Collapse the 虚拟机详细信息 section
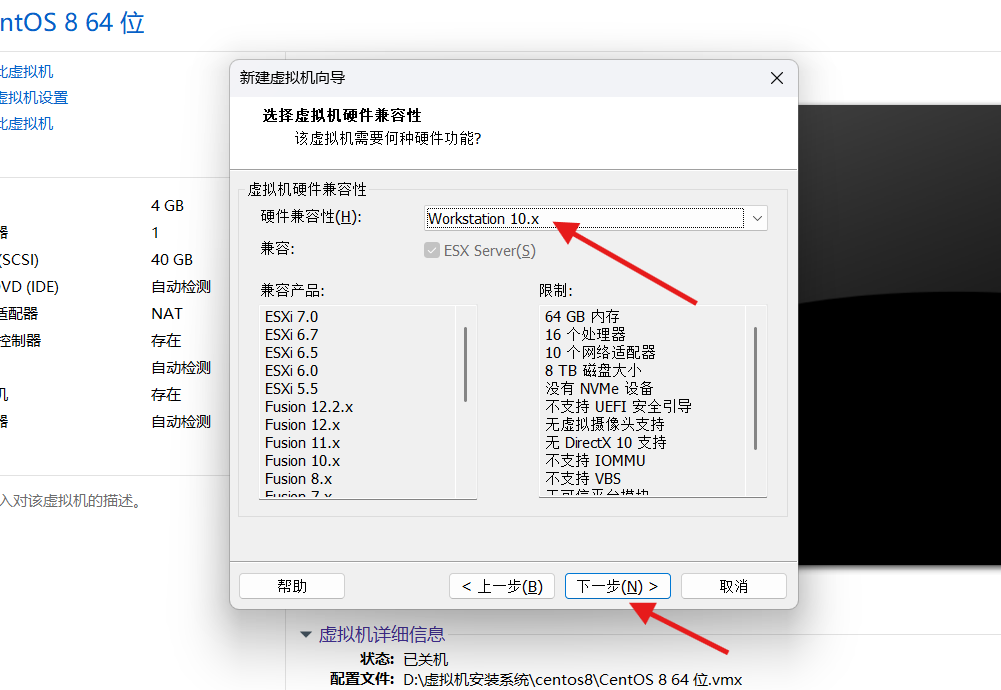1001x690 pixels. [306, 634]
